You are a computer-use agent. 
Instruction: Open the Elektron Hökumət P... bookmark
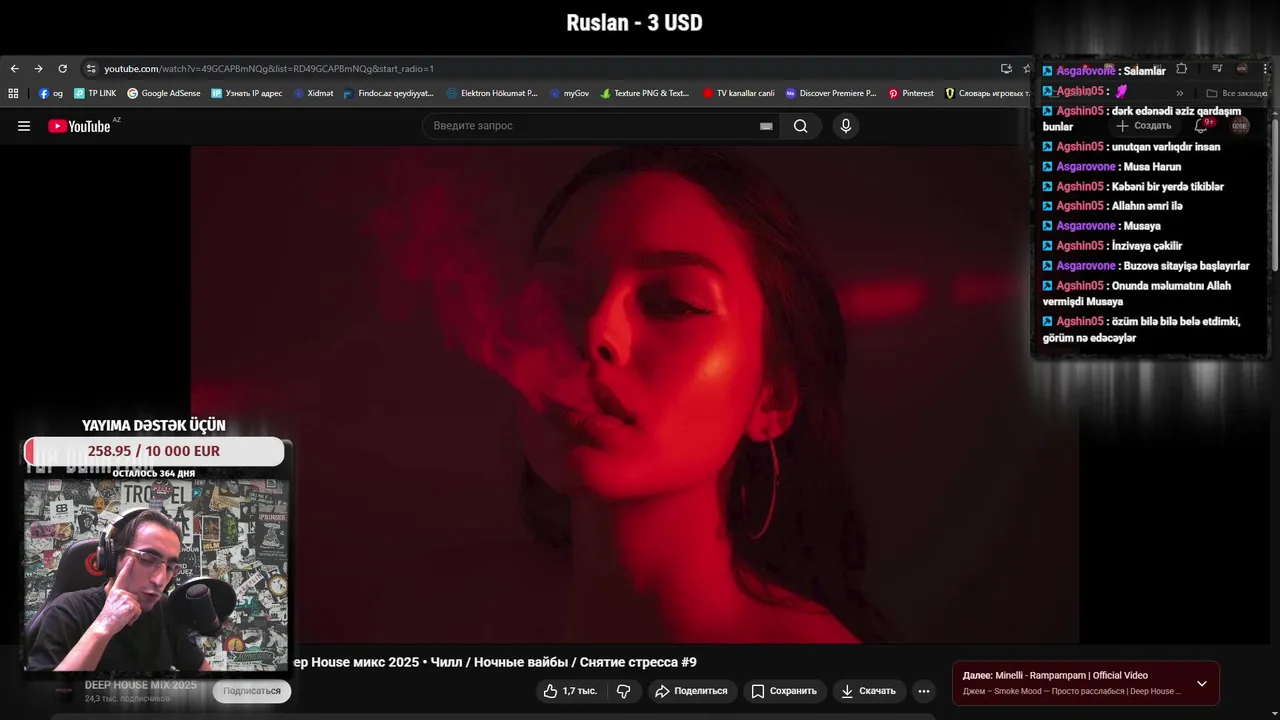pyautogui.click(x=492, y=93)
